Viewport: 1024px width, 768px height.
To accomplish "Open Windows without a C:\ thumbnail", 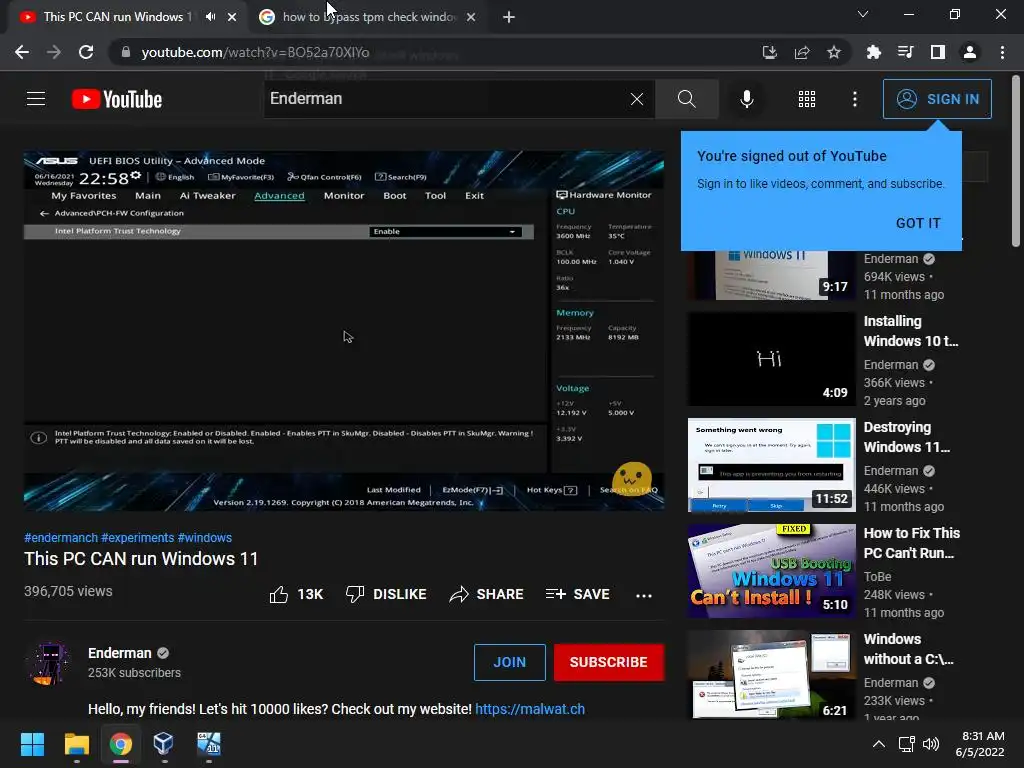I will (x=771, y=675).
